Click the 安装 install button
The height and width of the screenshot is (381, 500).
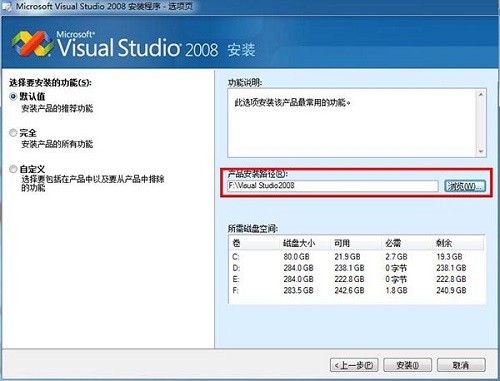point(407,365)
